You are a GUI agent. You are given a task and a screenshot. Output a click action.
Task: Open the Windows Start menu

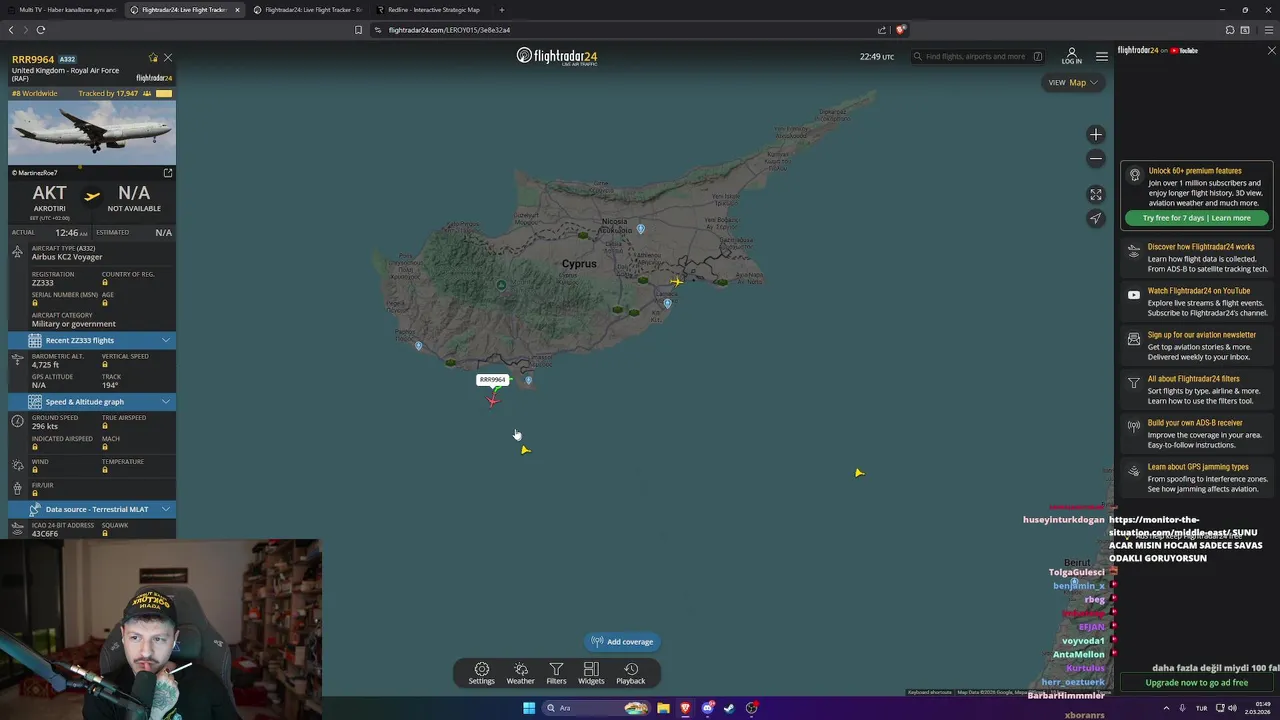(x=528, y=708)
